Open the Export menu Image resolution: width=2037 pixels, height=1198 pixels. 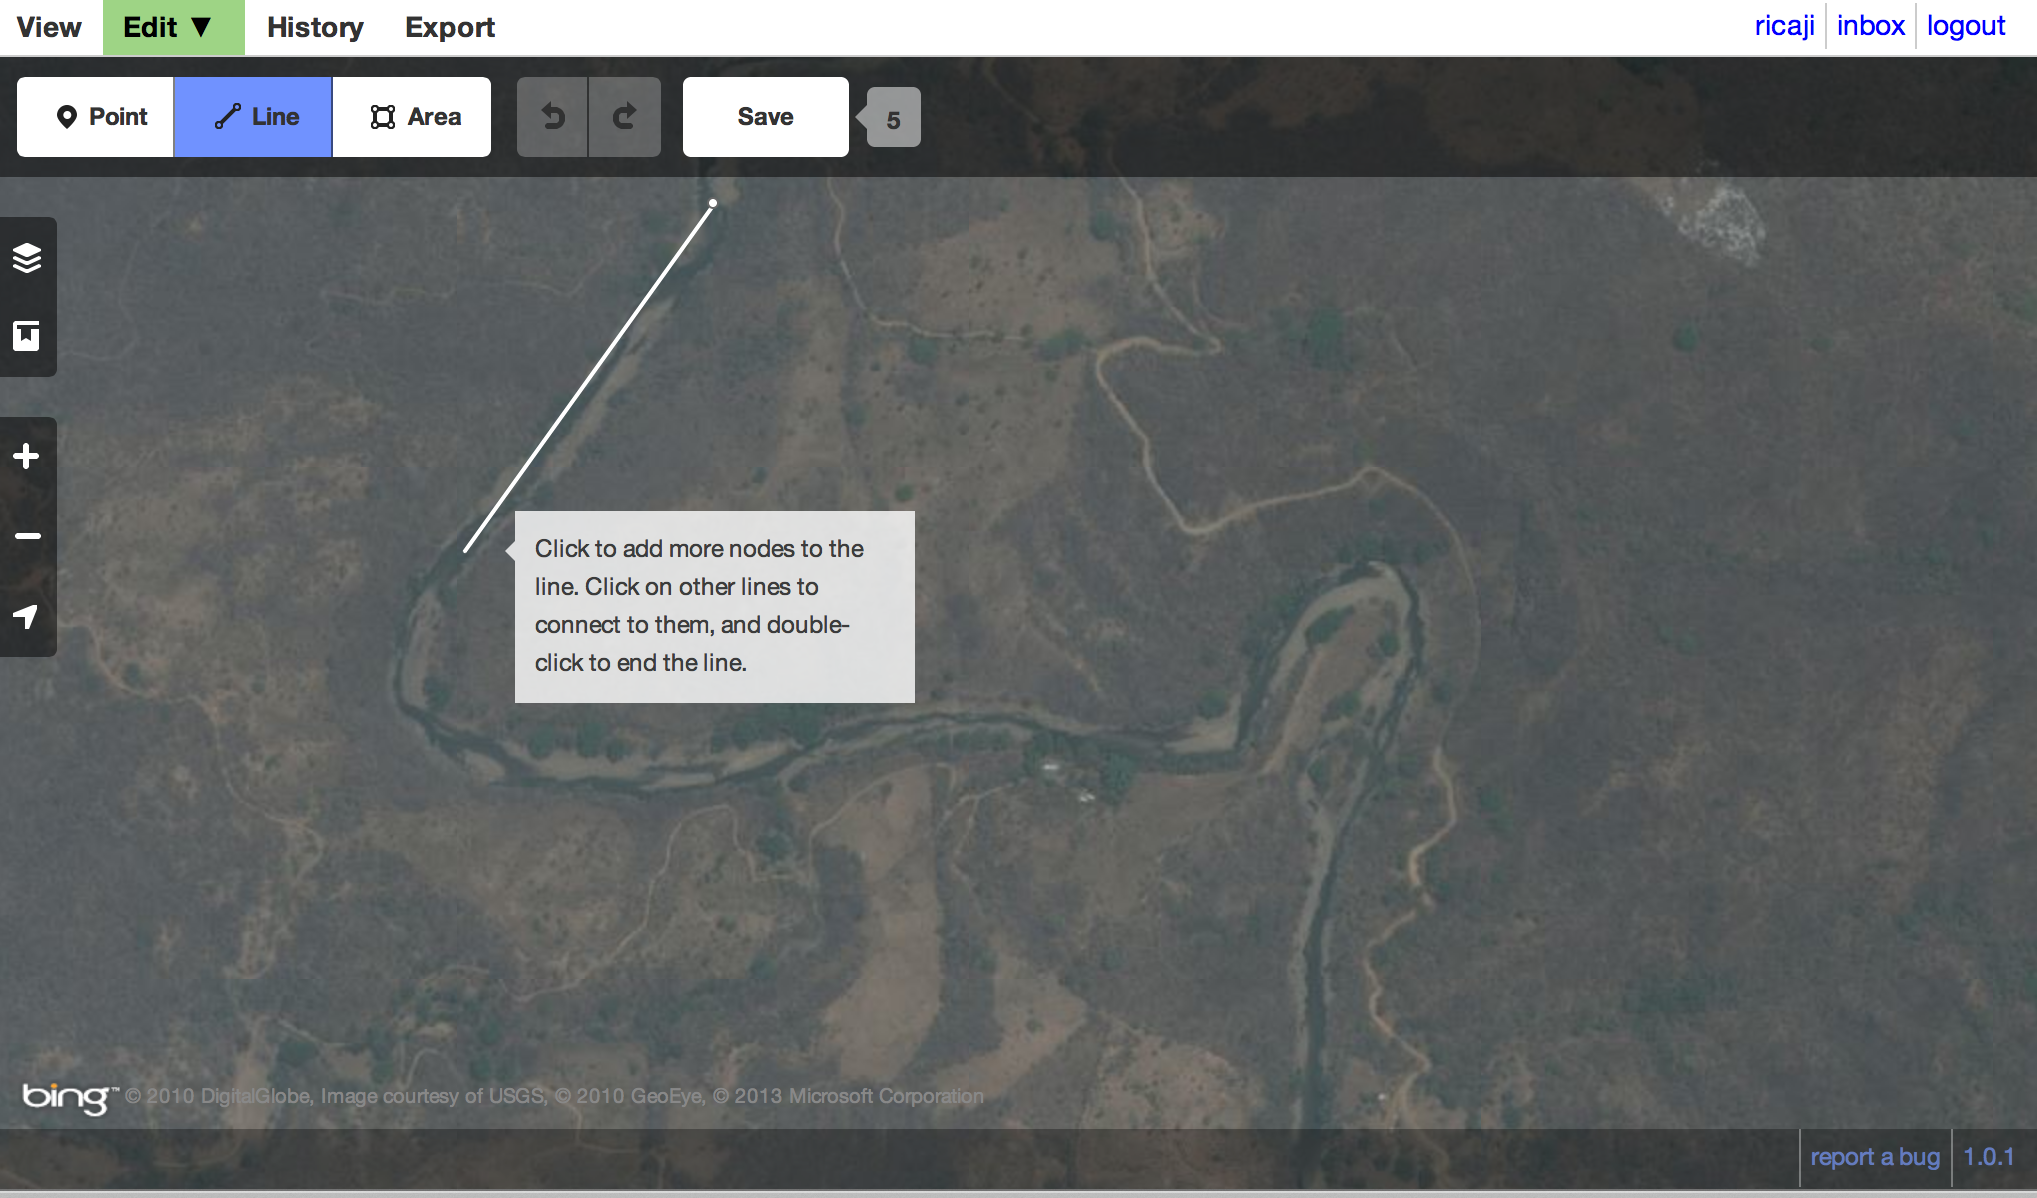pos(449,27)
